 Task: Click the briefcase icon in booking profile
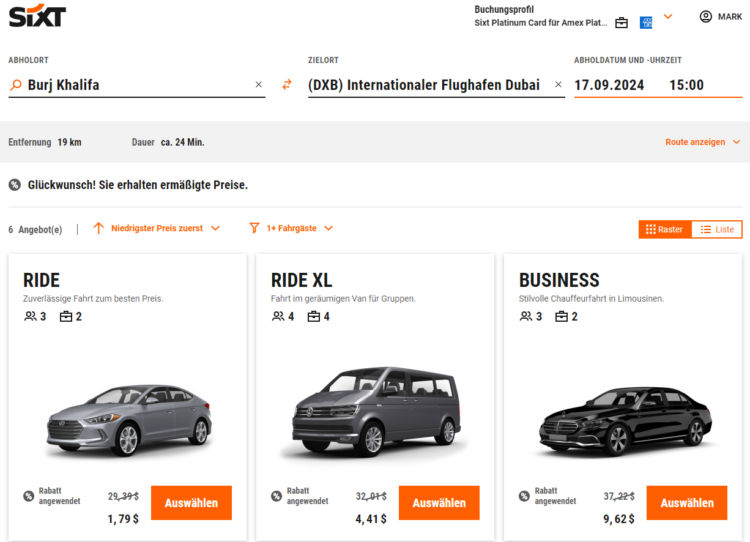pyautogui.click(x=621, y=23)
